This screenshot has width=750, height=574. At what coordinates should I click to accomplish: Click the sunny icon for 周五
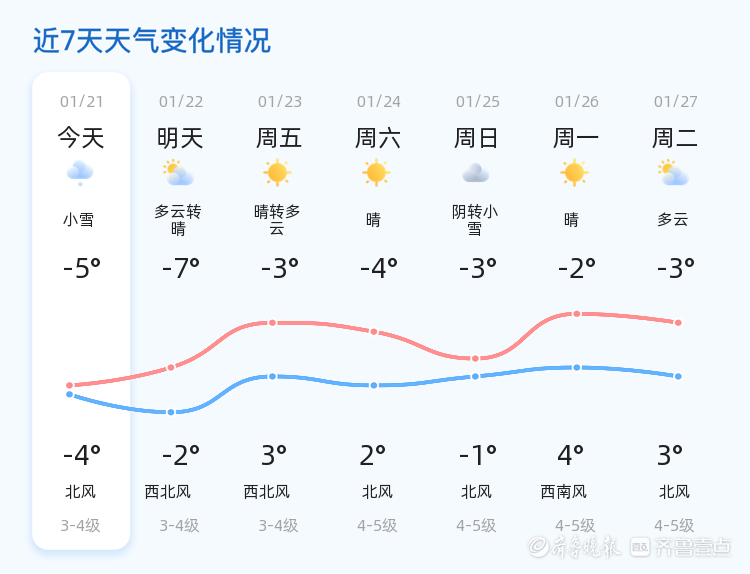coord(277,173)
